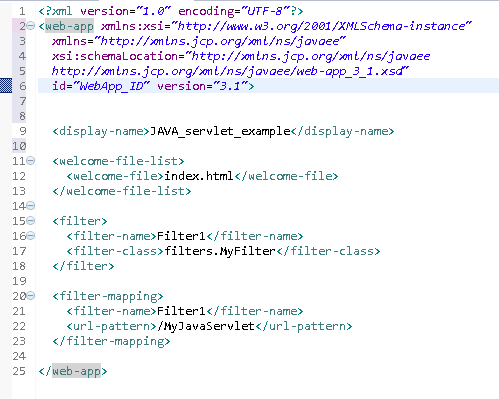This screenshot has width=499, height=399.
Task: Click Filter1 on line 21
Action: pyautogui.click(x=181, y=311)
